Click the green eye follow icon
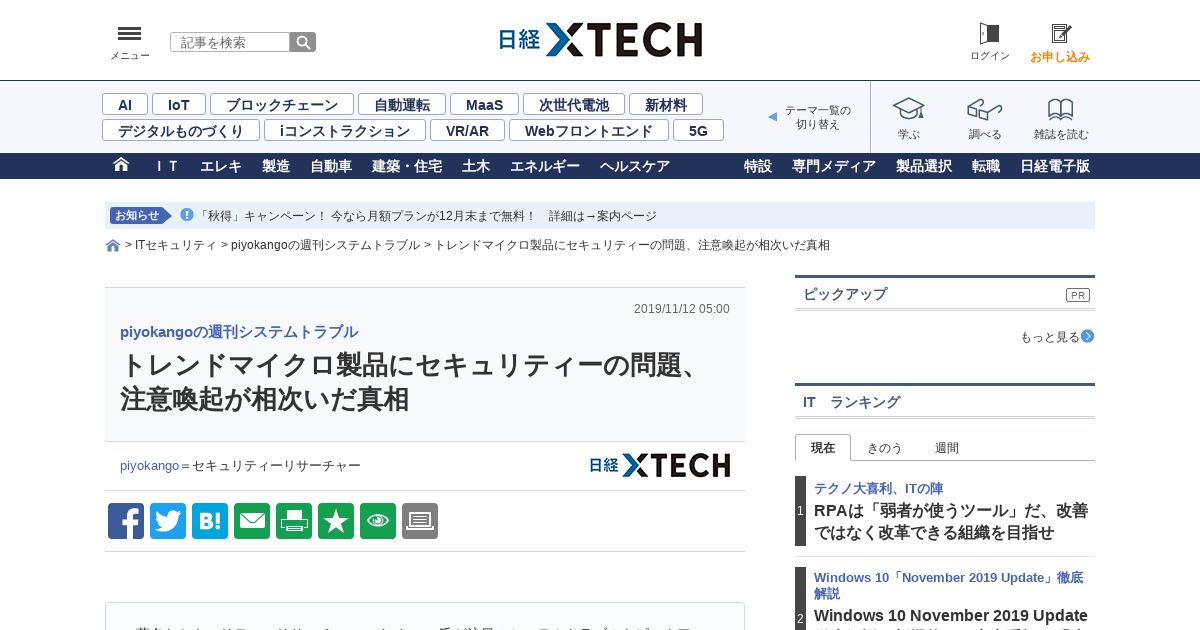 378,521
